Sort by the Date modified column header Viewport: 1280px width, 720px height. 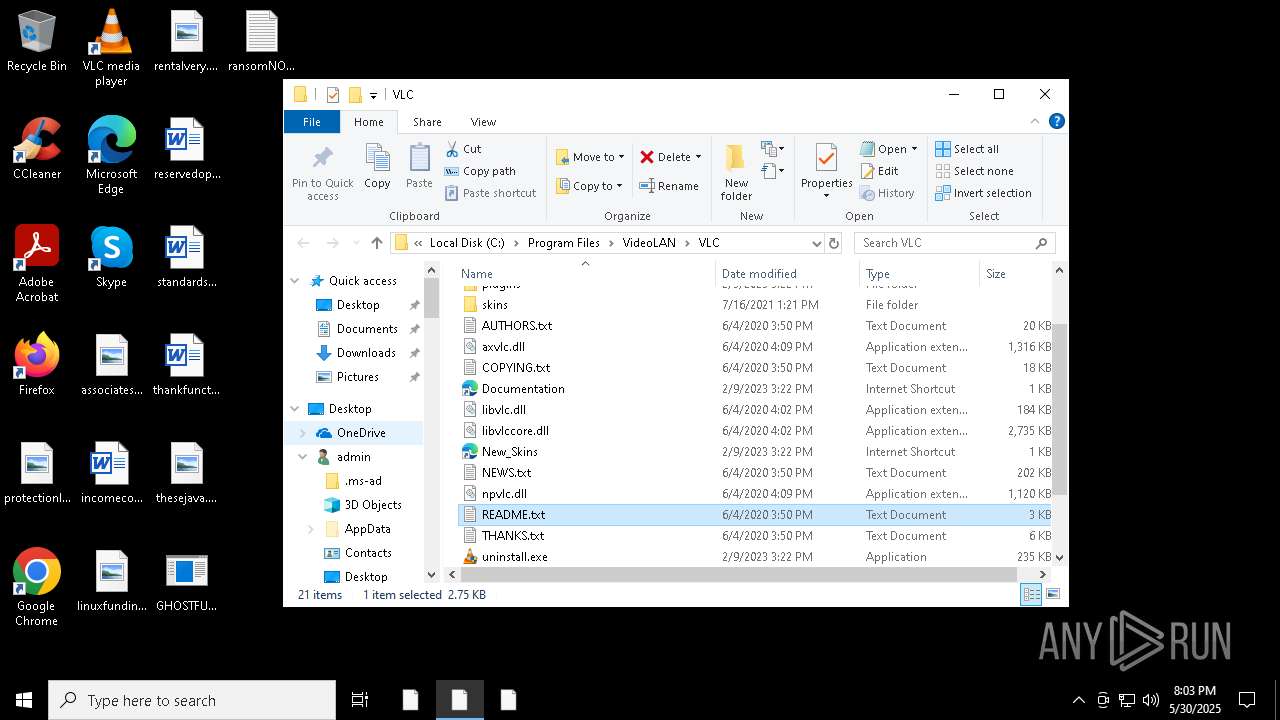click(787, 274)
